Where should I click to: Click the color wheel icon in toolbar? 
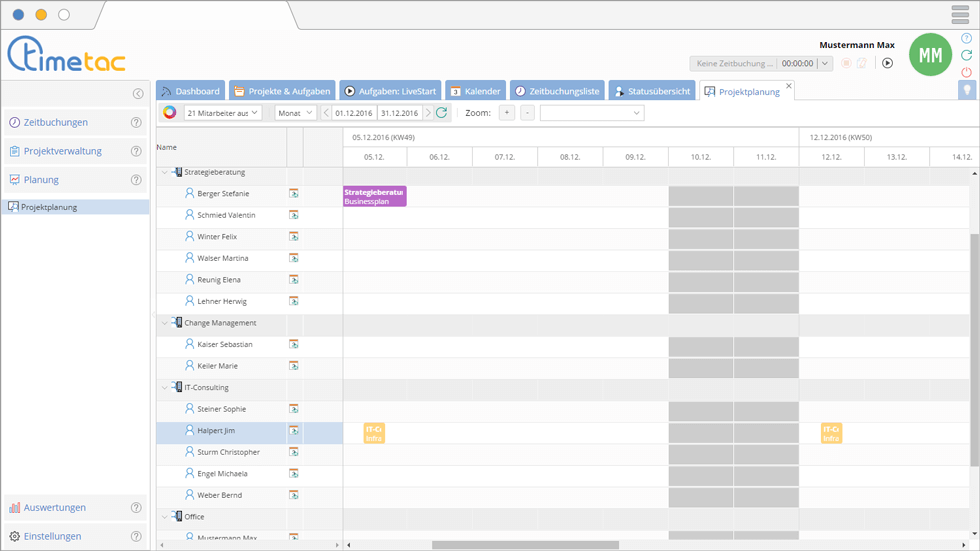click(x=170, y=113)
